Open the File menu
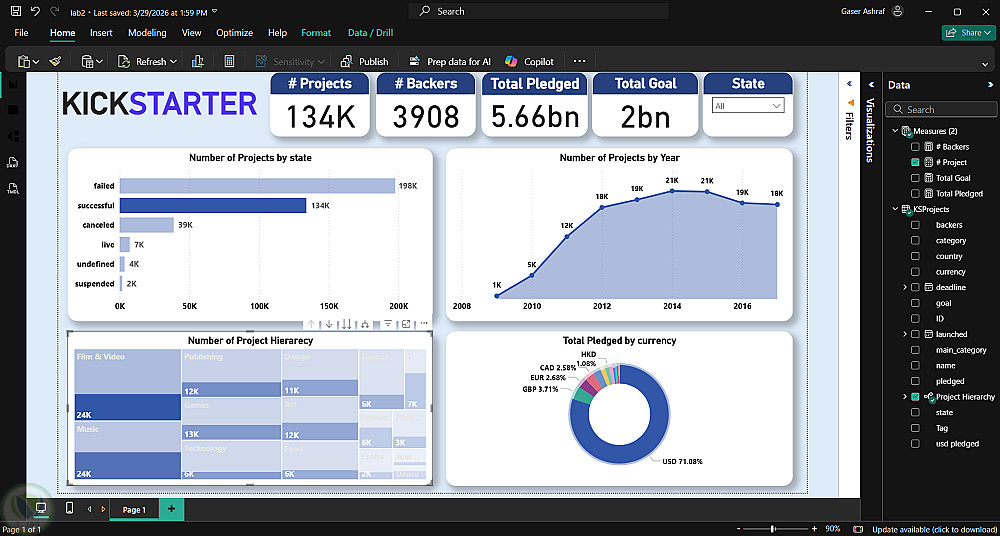 tap(21, 33)
